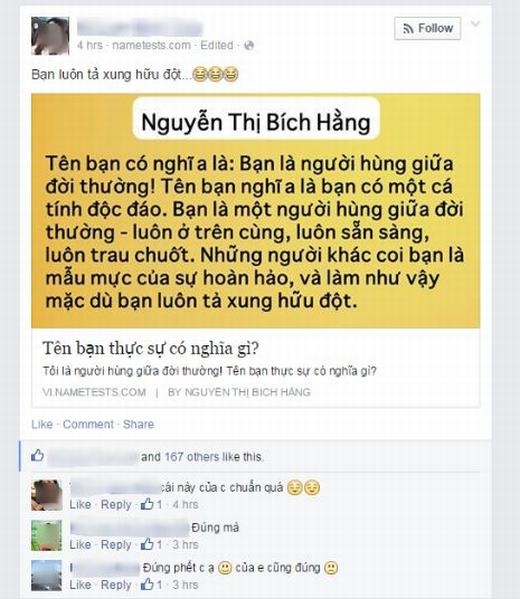
Task: Open the first commenter's avatar
Action: pos(47,495)
